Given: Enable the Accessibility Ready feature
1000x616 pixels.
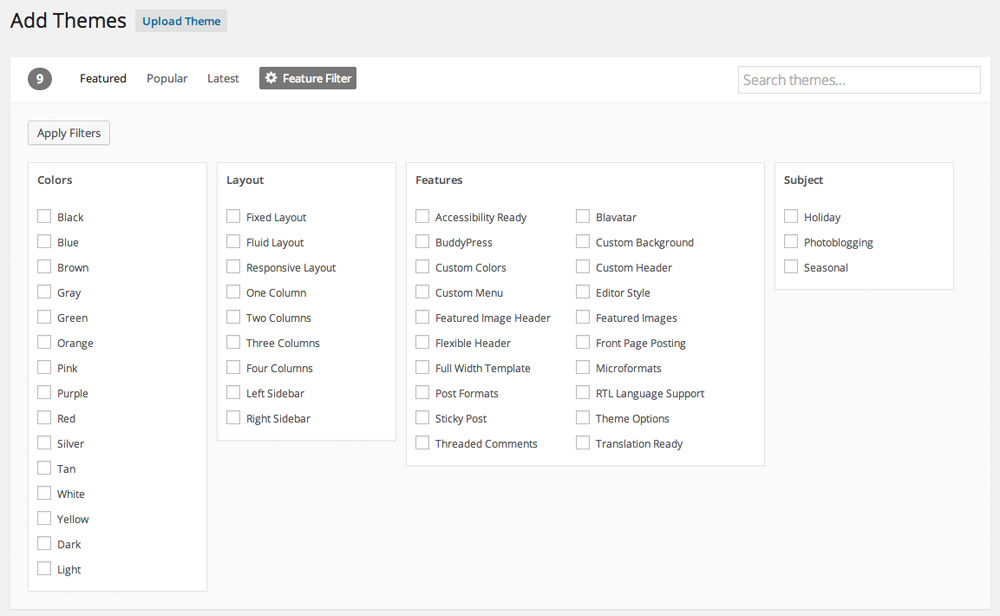Looking at the screenshot, I should click(421, 216).
